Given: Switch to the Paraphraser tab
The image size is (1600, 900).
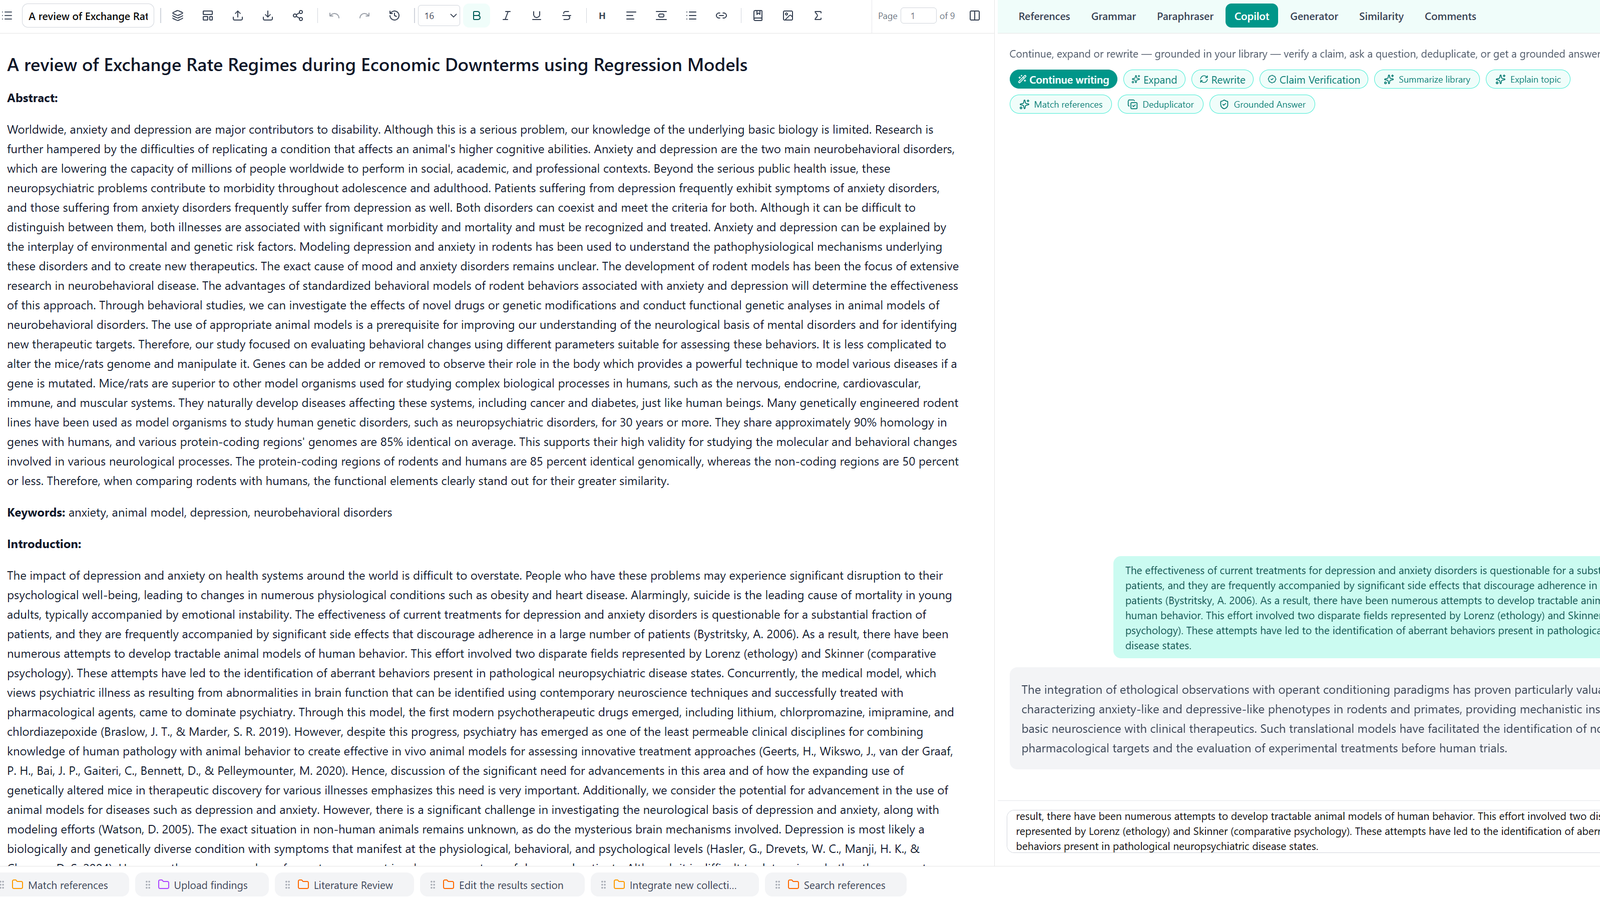Looking at the screenshot, I should [x=1185, y=16].
